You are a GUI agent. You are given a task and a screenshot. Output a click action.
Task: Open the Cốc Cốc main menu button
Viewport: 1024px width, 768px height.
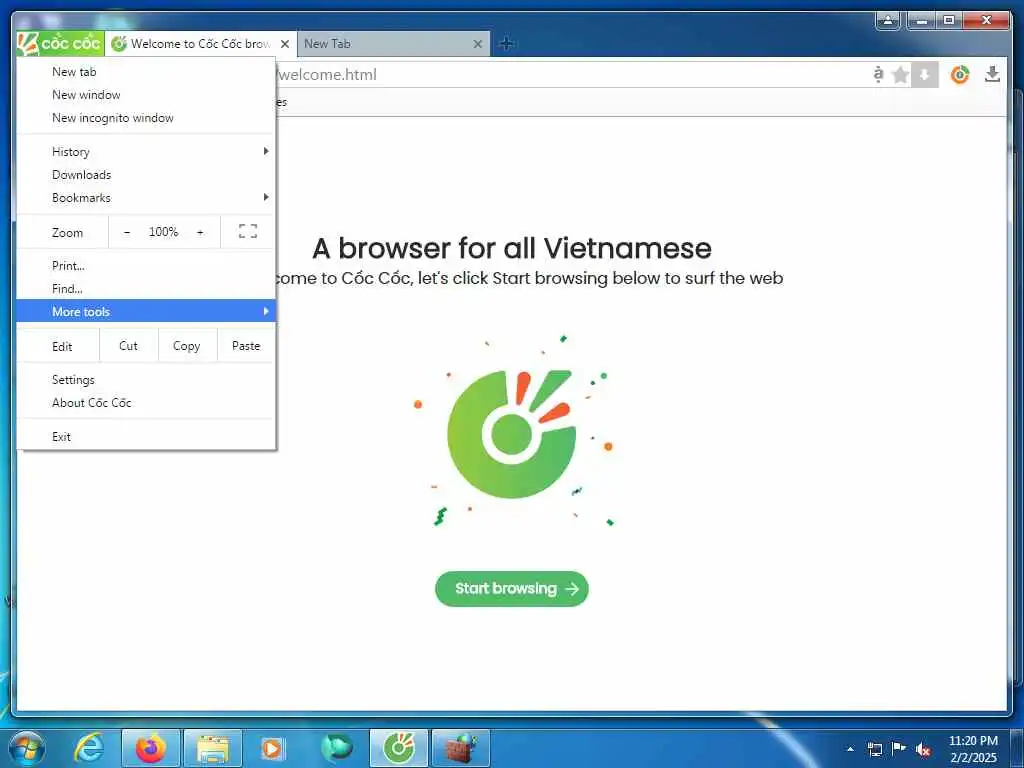click(60, 44)
